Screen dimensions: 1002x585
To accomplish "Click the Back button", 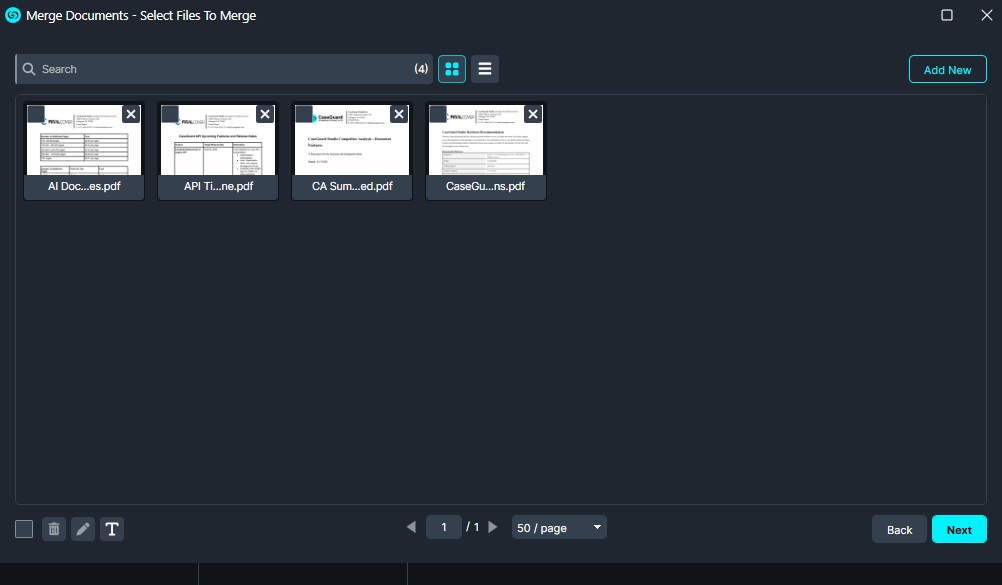I will click(898, 529).
